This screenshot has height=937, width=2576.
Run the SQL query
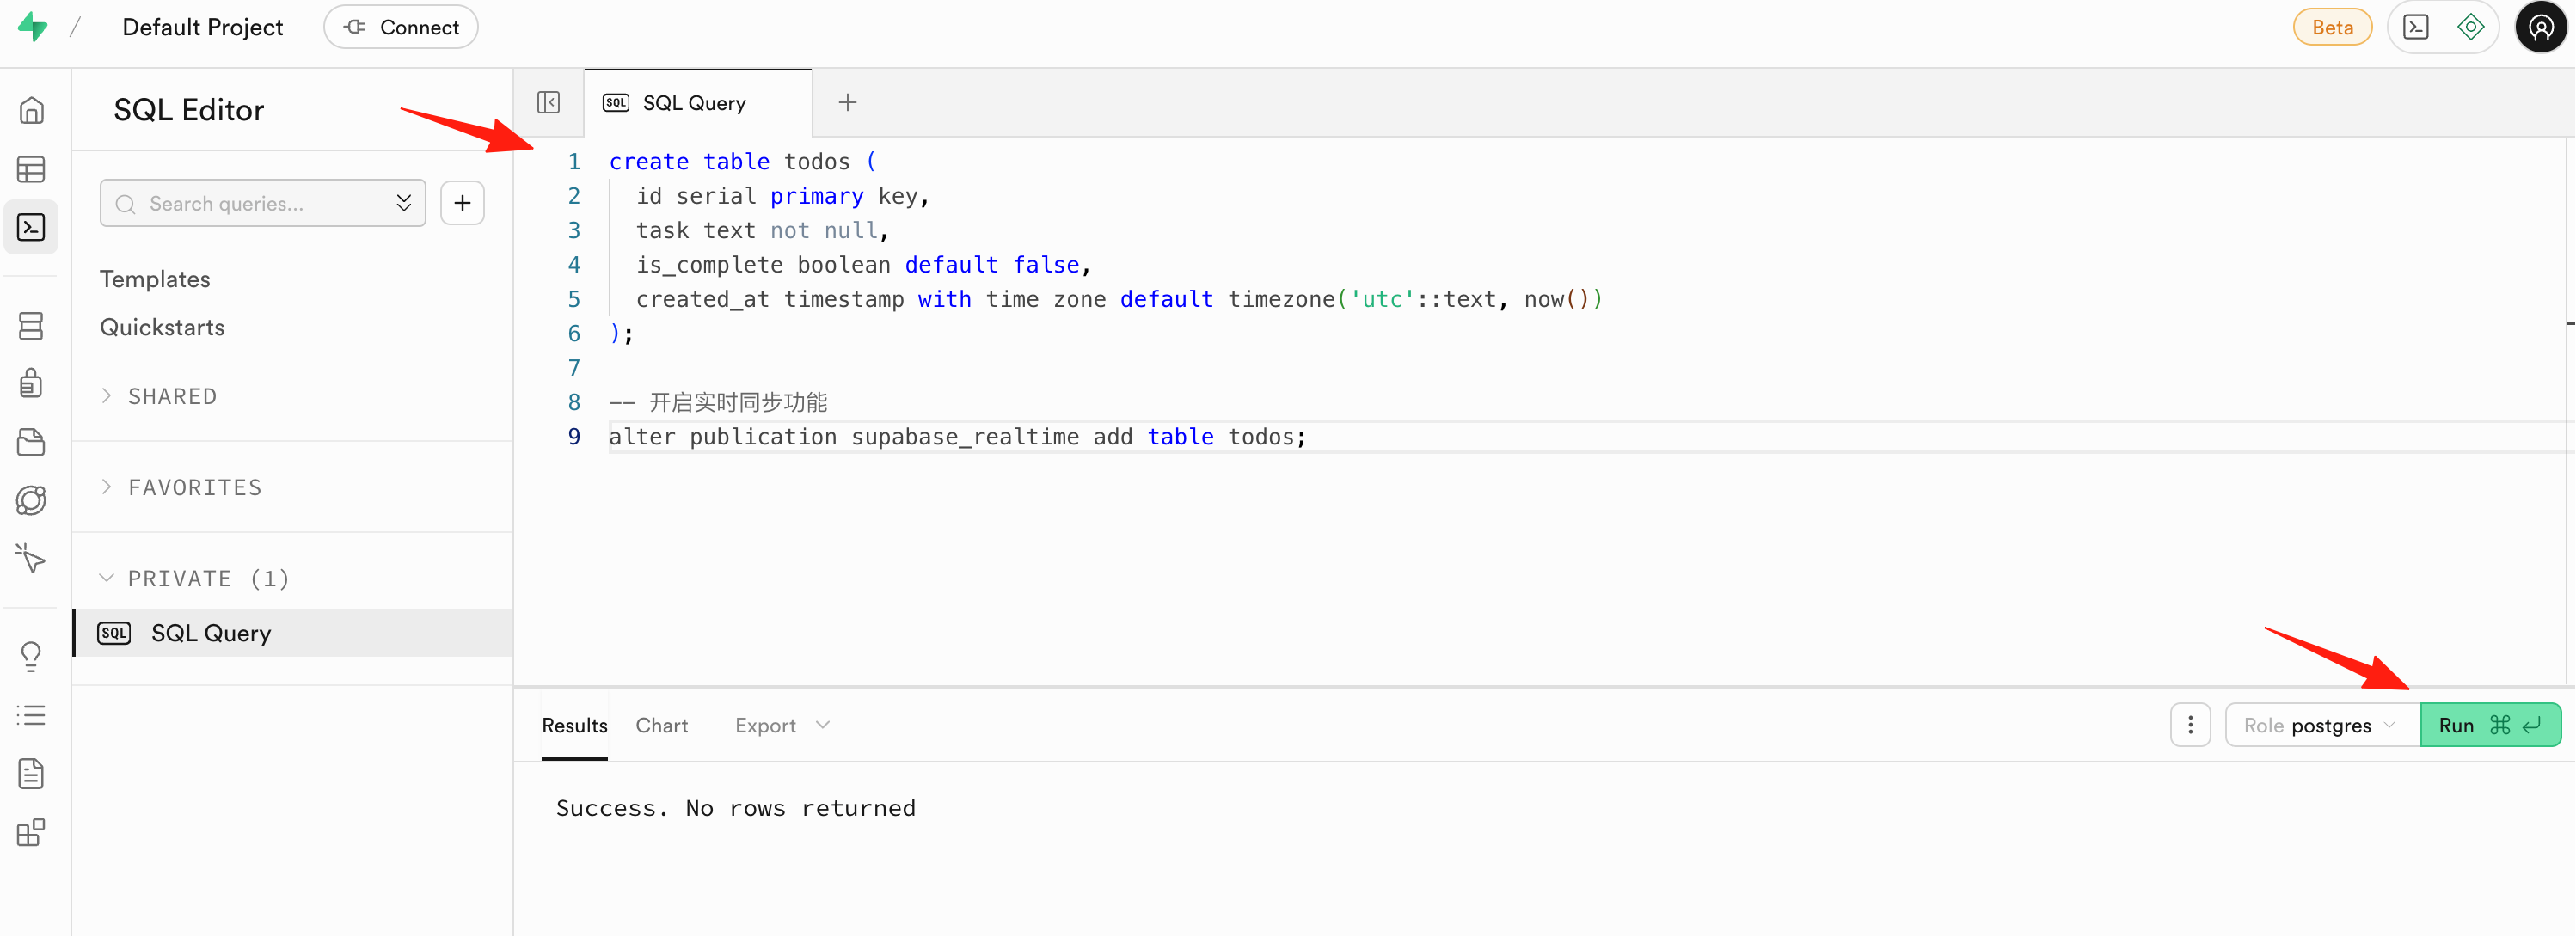click(2489, 725)
